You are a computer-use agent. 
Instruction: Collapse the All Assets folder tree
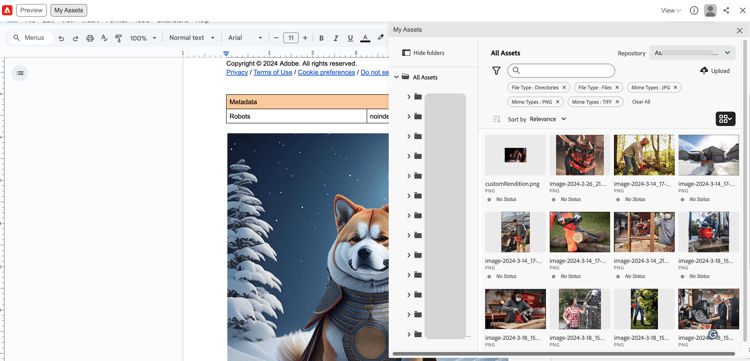[396, 77]
